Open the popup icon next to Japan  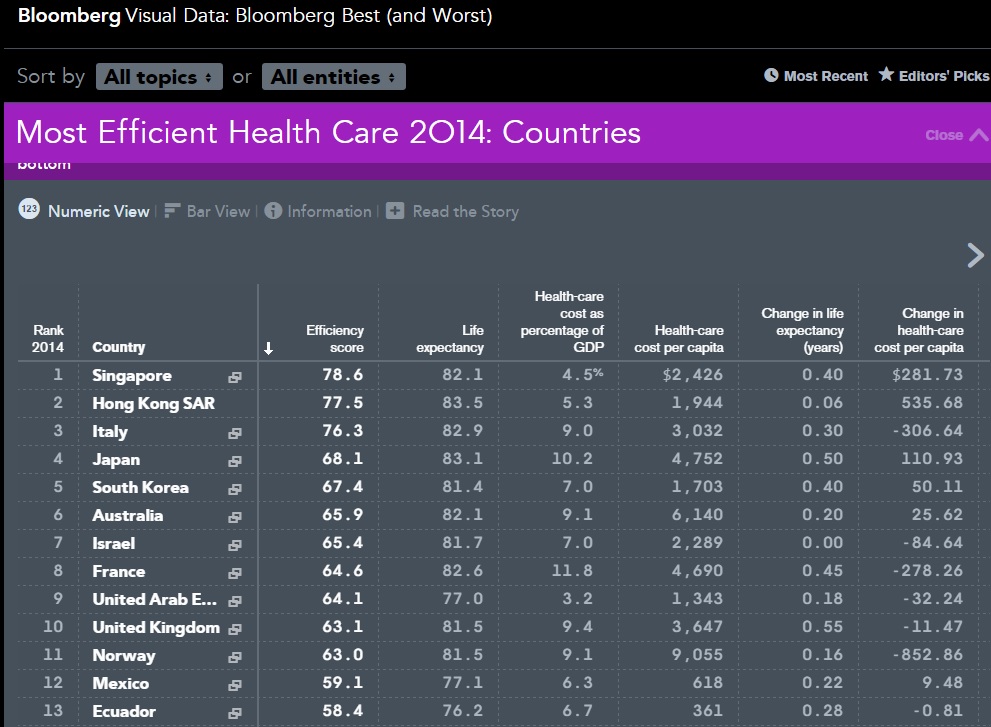(235, 461)
